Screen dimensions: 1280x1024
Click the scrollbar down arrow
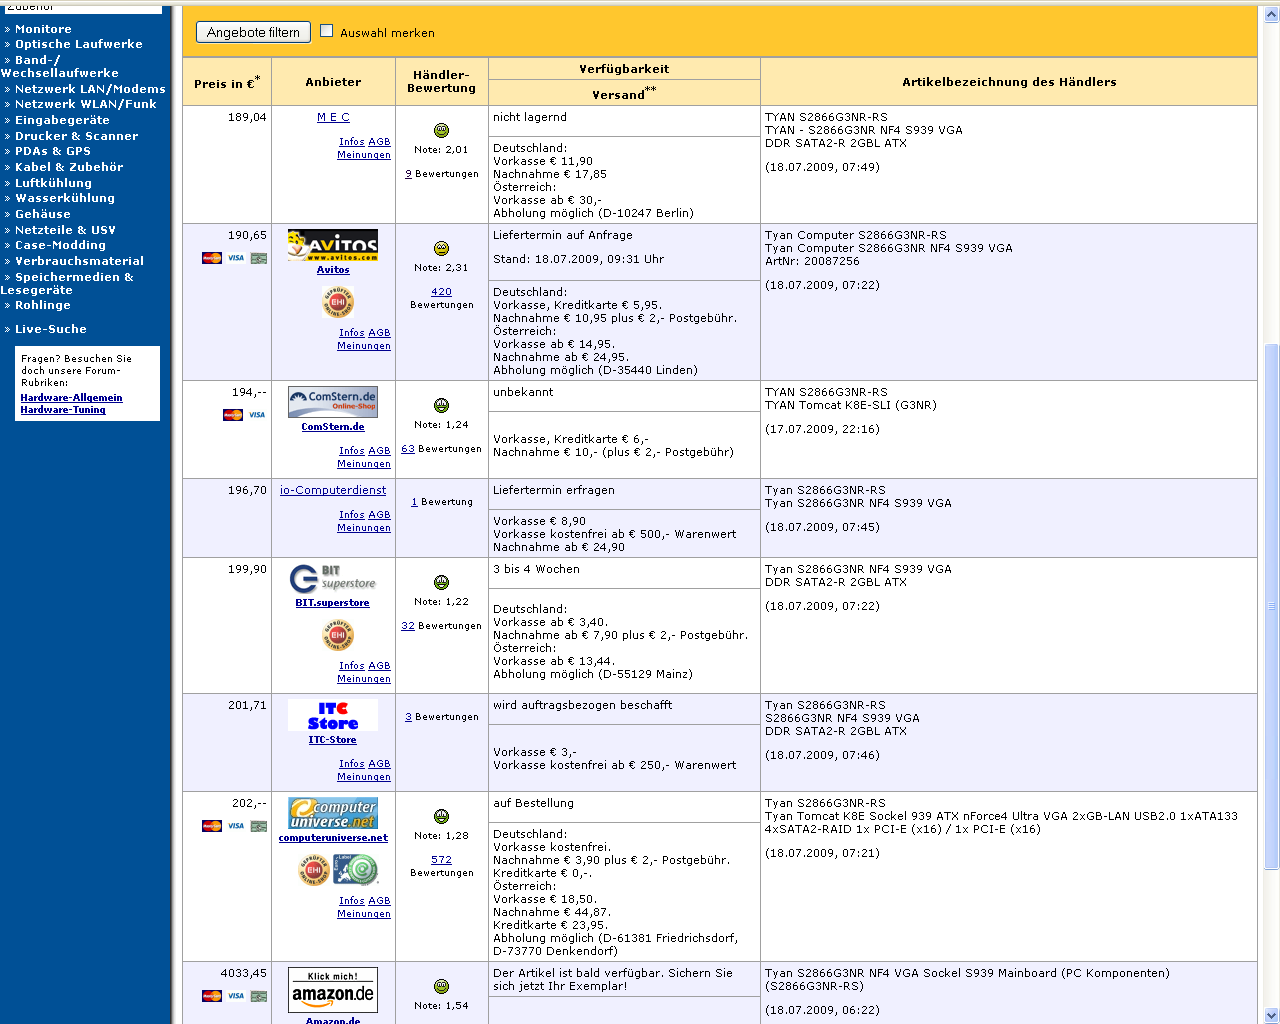[x=1272, y=1015]
